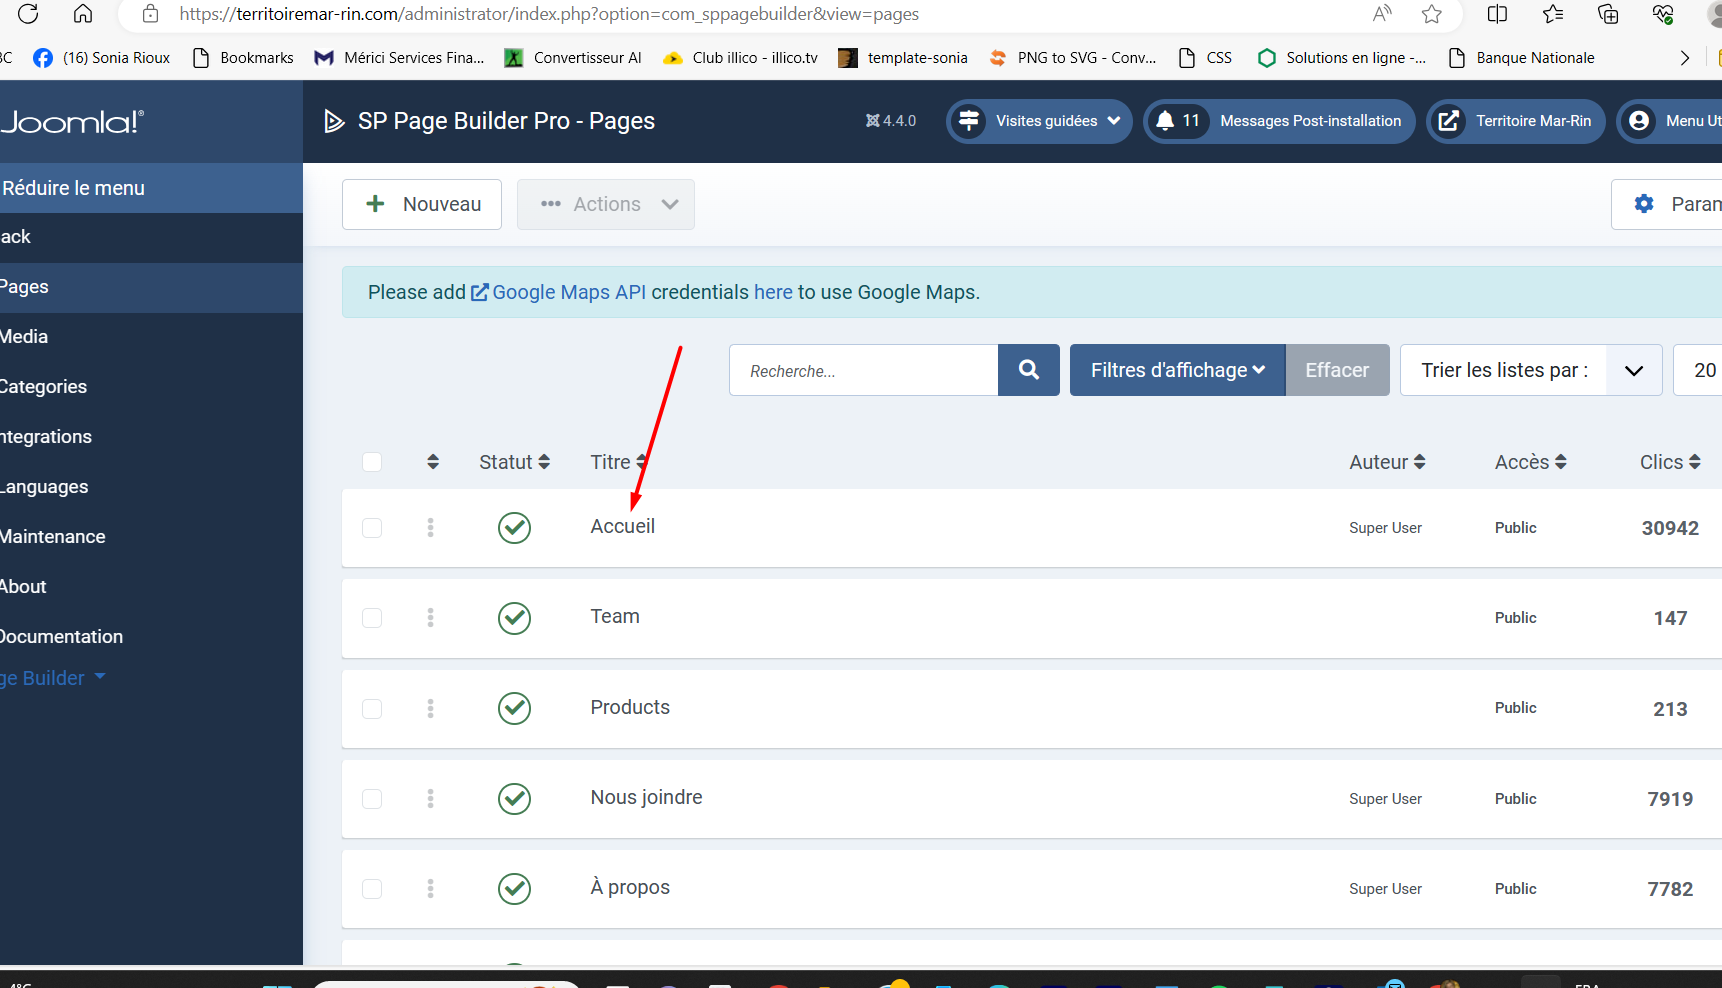Check the select-all checkbox in table header
1722x988 pixels.
[372, 462]
